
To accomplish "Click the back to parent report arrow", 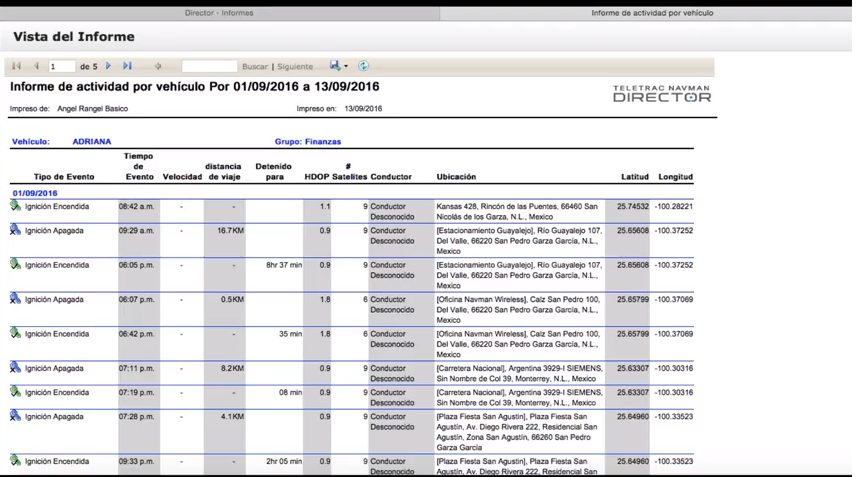I will tap(158, 66).
